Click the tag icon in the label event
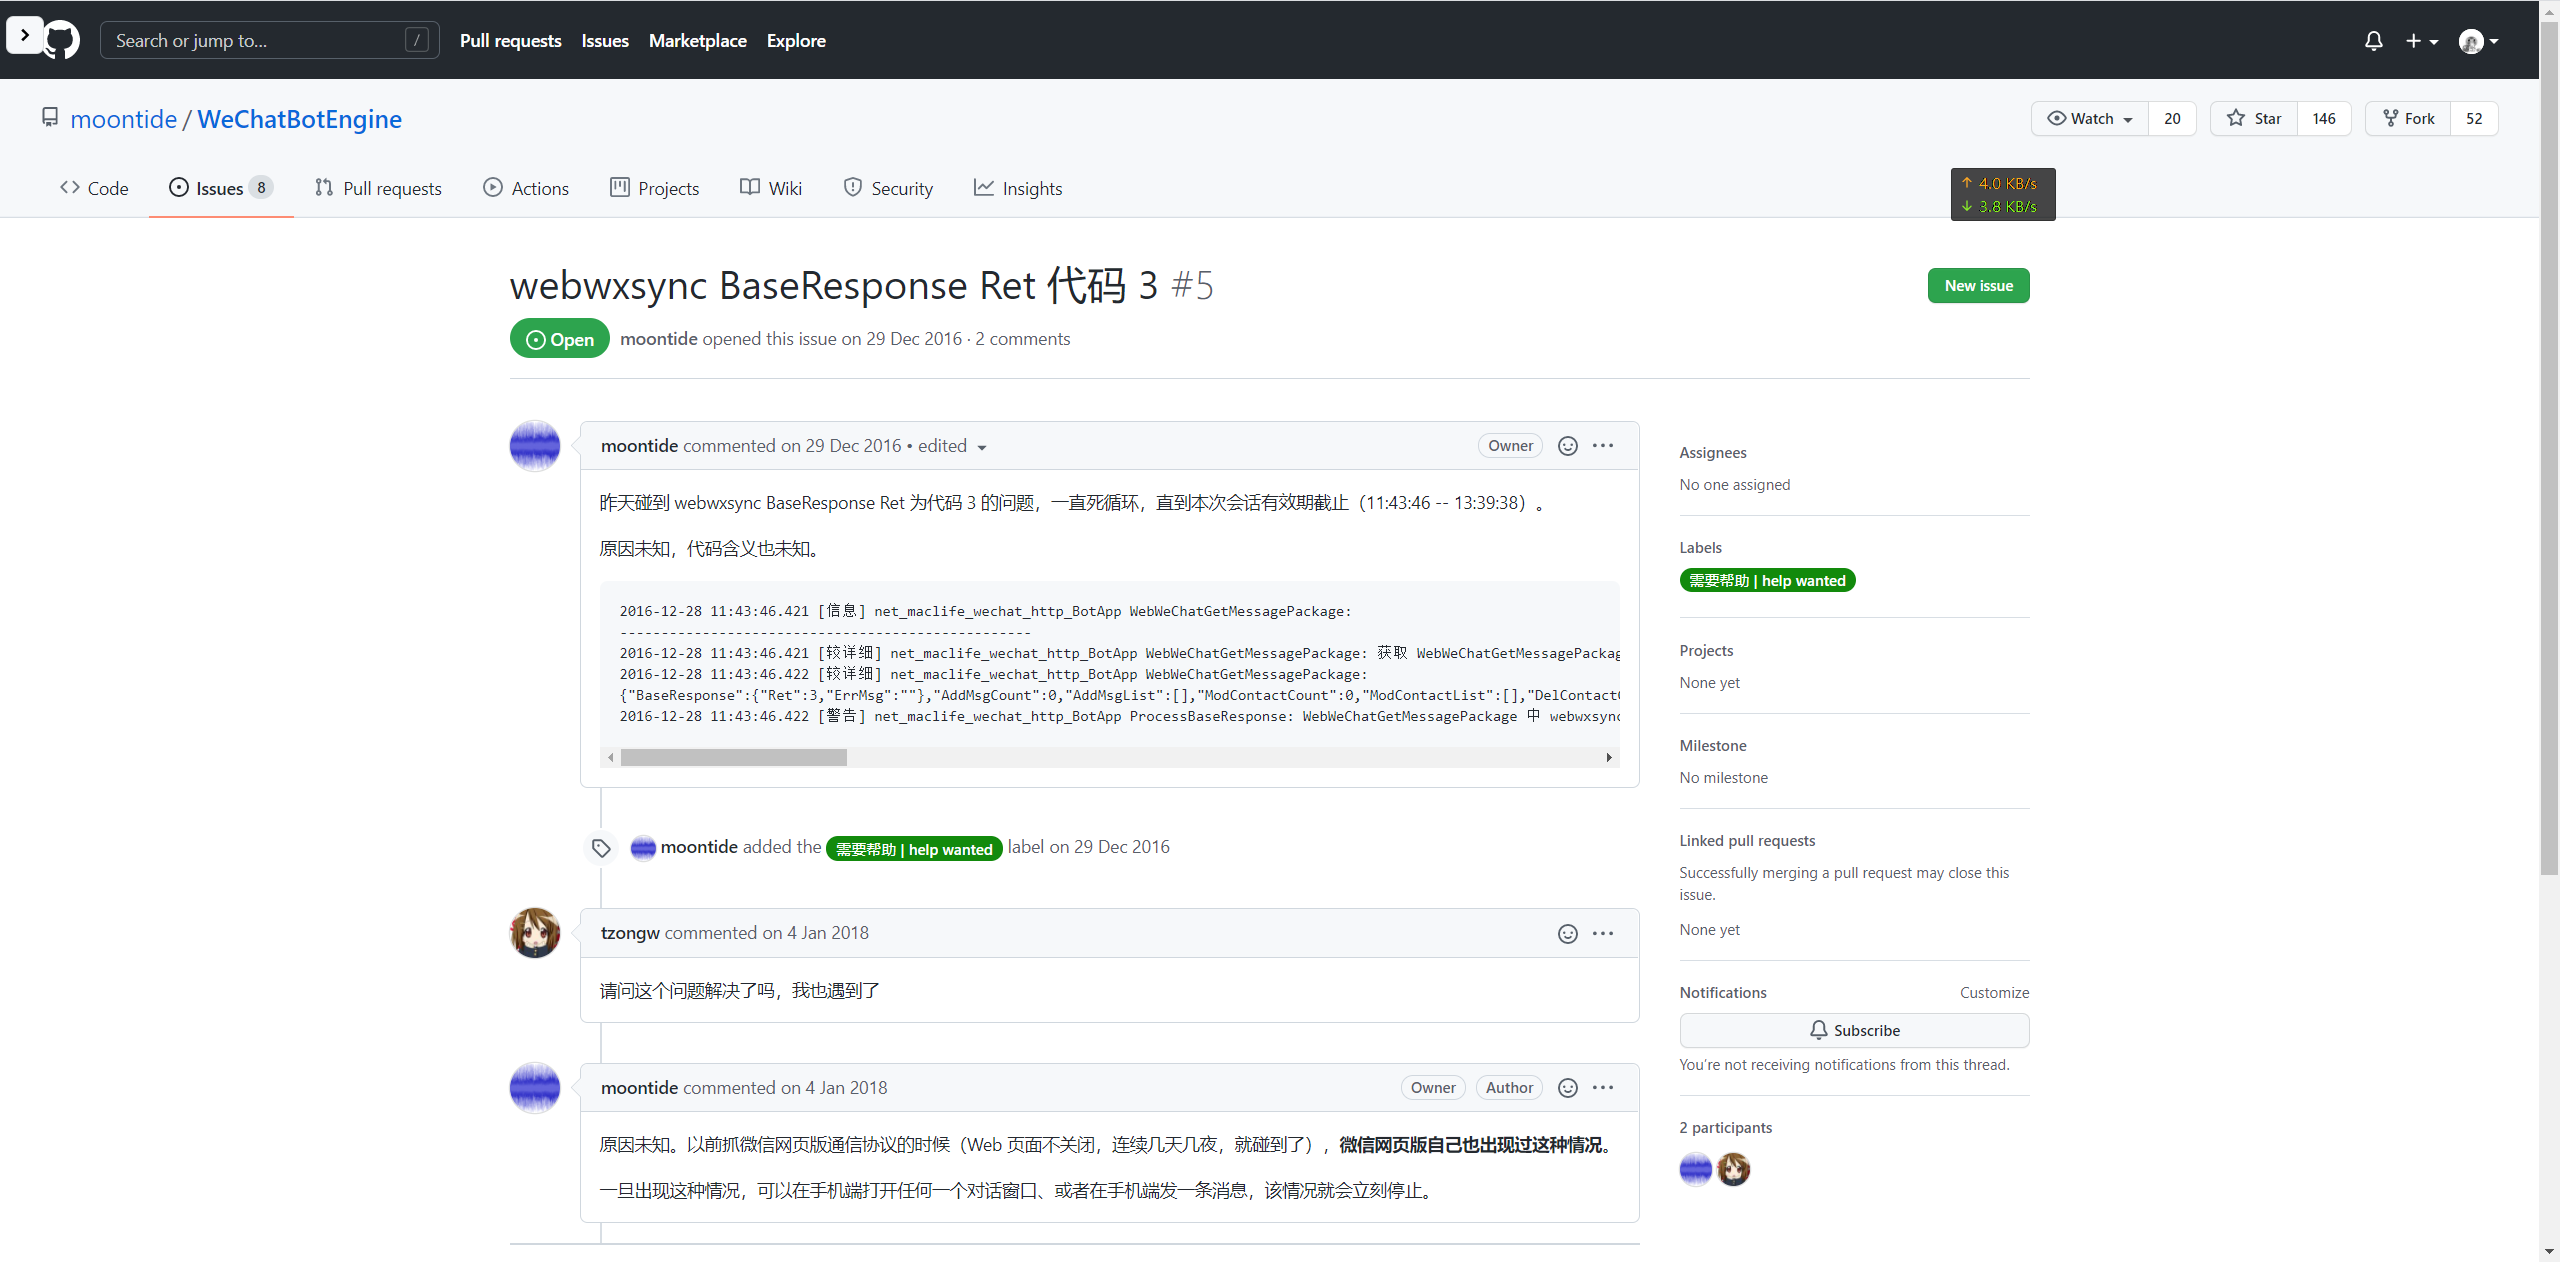 coord(600,847)
